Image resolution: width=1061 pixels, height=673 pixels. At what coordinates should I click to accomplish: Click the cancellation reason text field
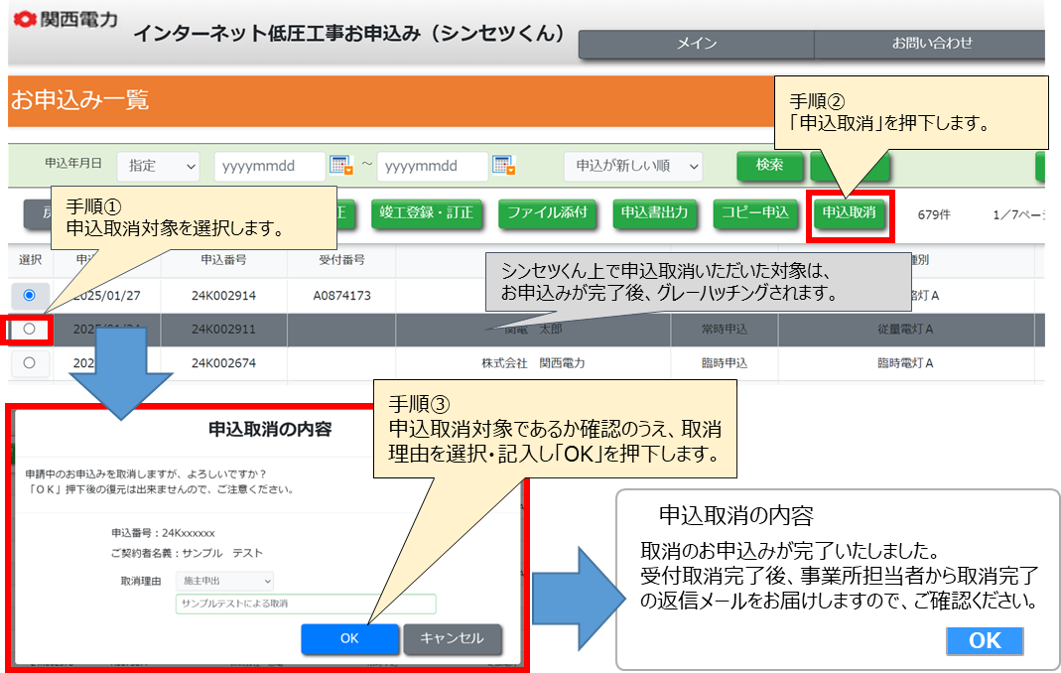pos(306,603)
